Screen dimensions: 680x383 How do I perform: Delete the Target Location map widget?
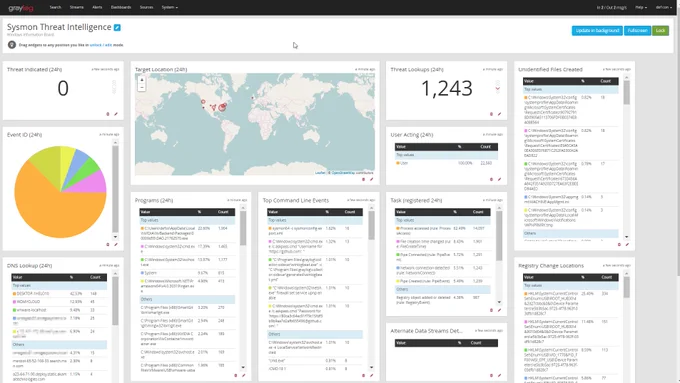click(x=363, y=179)
